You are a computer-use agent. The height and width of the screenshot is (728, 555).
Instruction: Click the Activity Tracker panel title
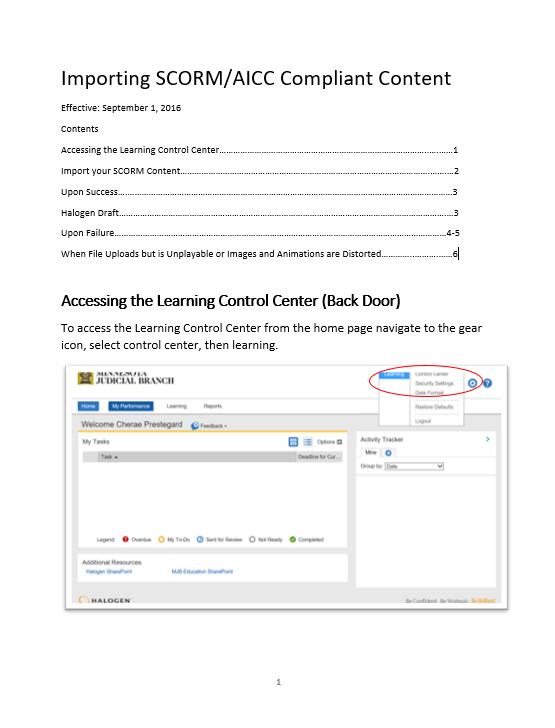pyautogui.click(x=382, y=439)
